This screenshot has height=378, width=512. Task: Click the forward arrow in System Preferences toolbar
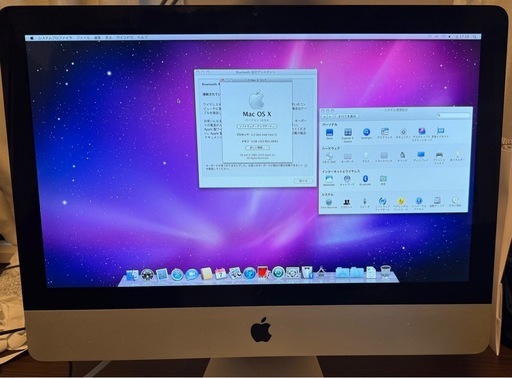click(330, 116)
